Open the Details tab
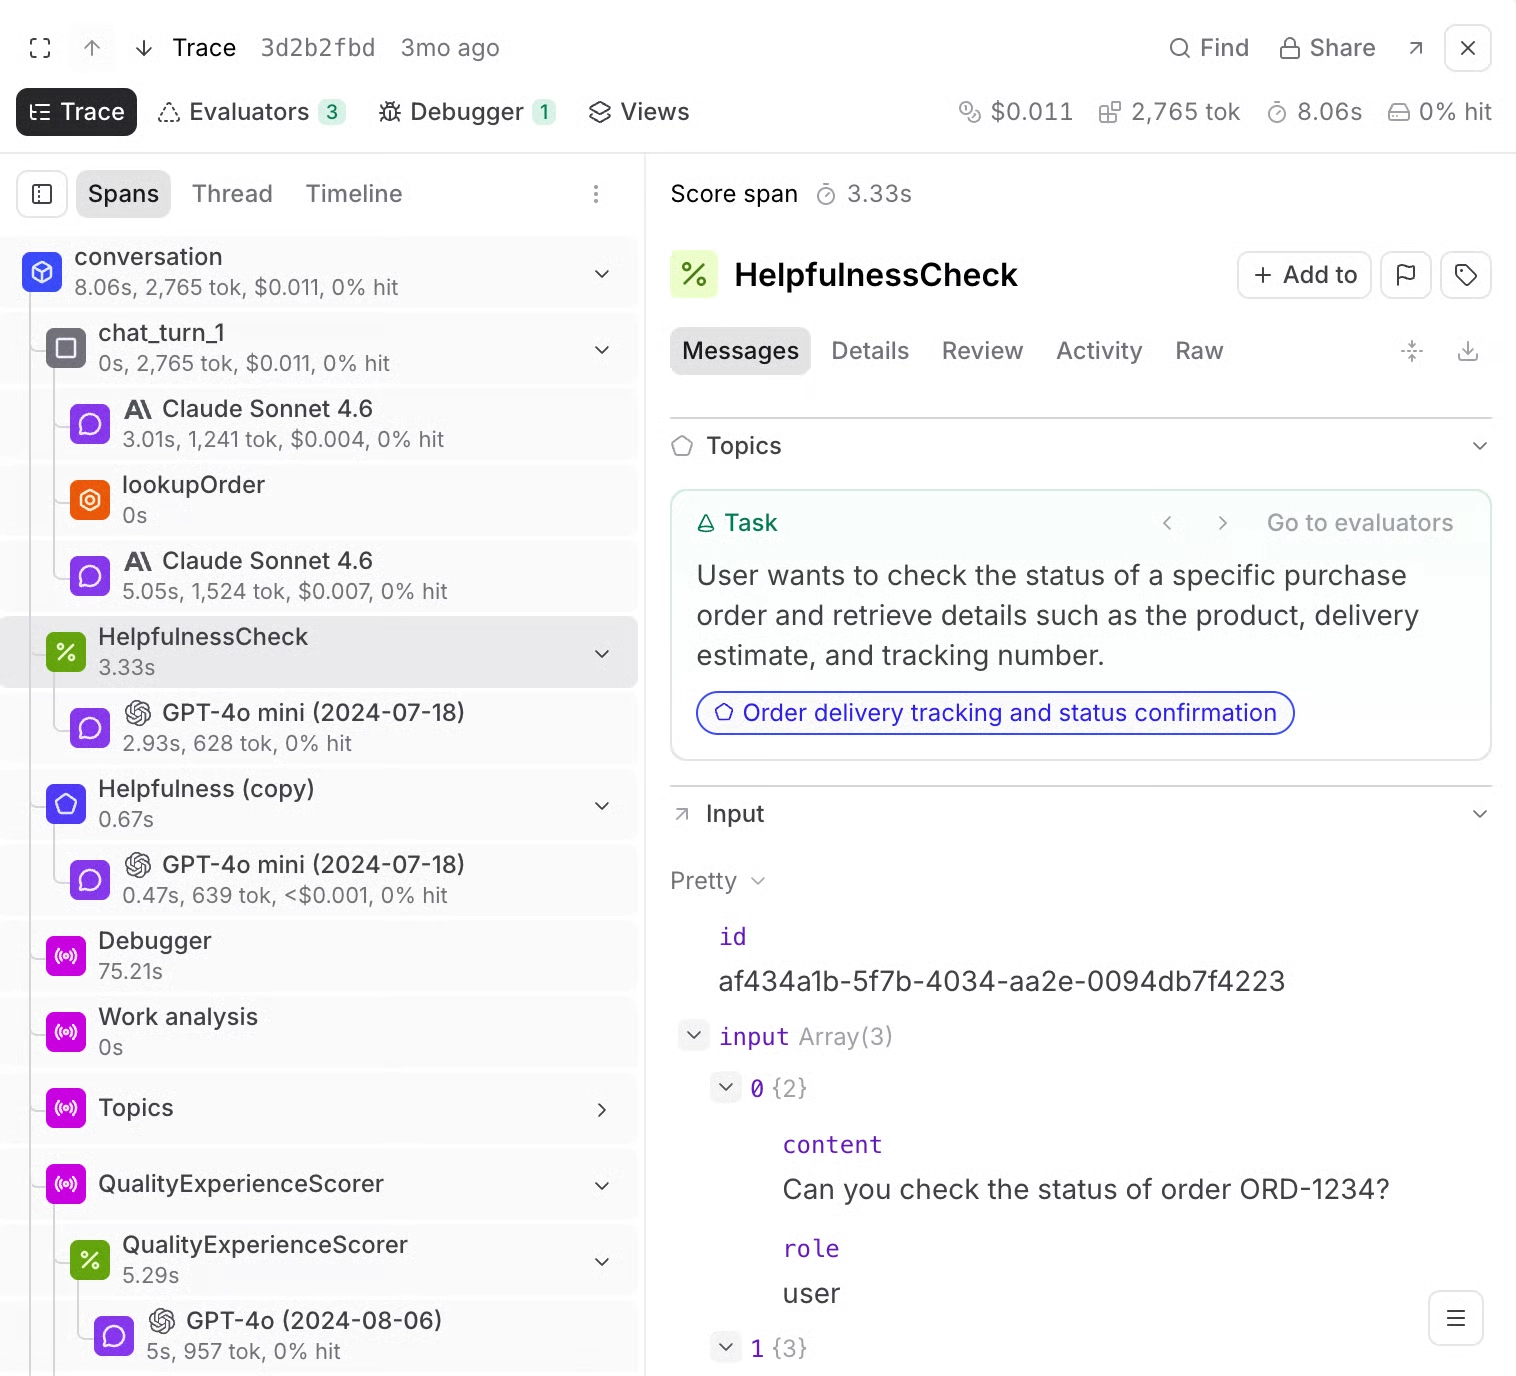 [870, 351]
